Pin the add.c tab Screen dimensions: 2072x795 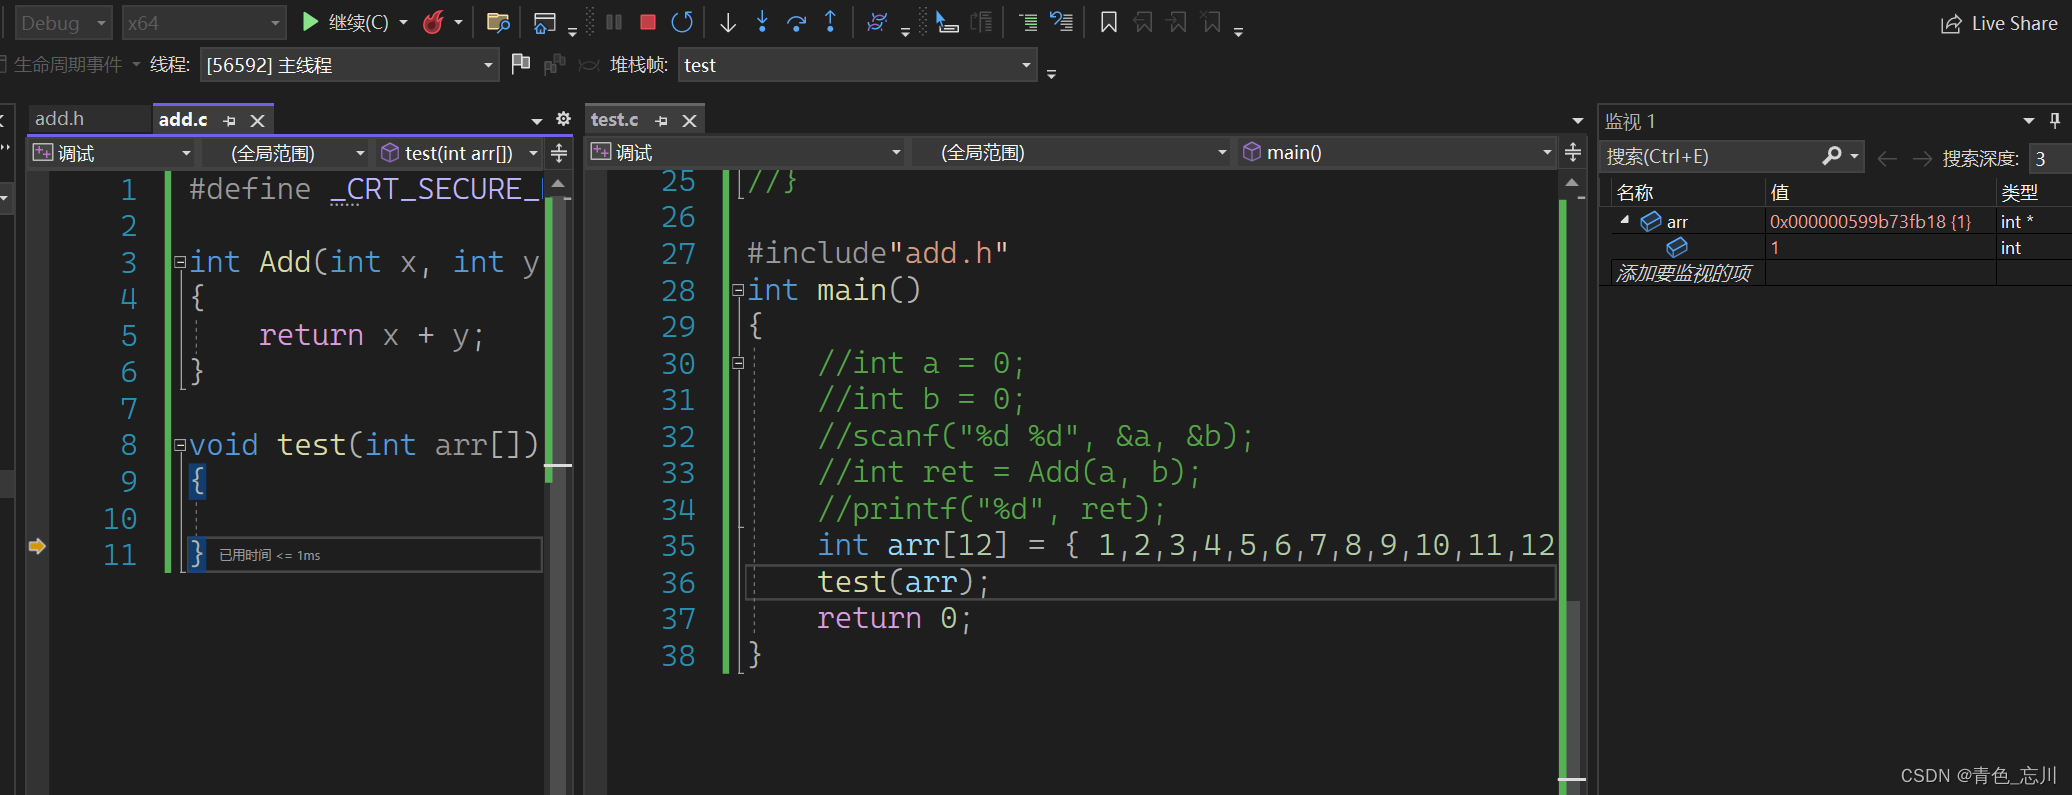pyautogui.click(x=229, y=120)
